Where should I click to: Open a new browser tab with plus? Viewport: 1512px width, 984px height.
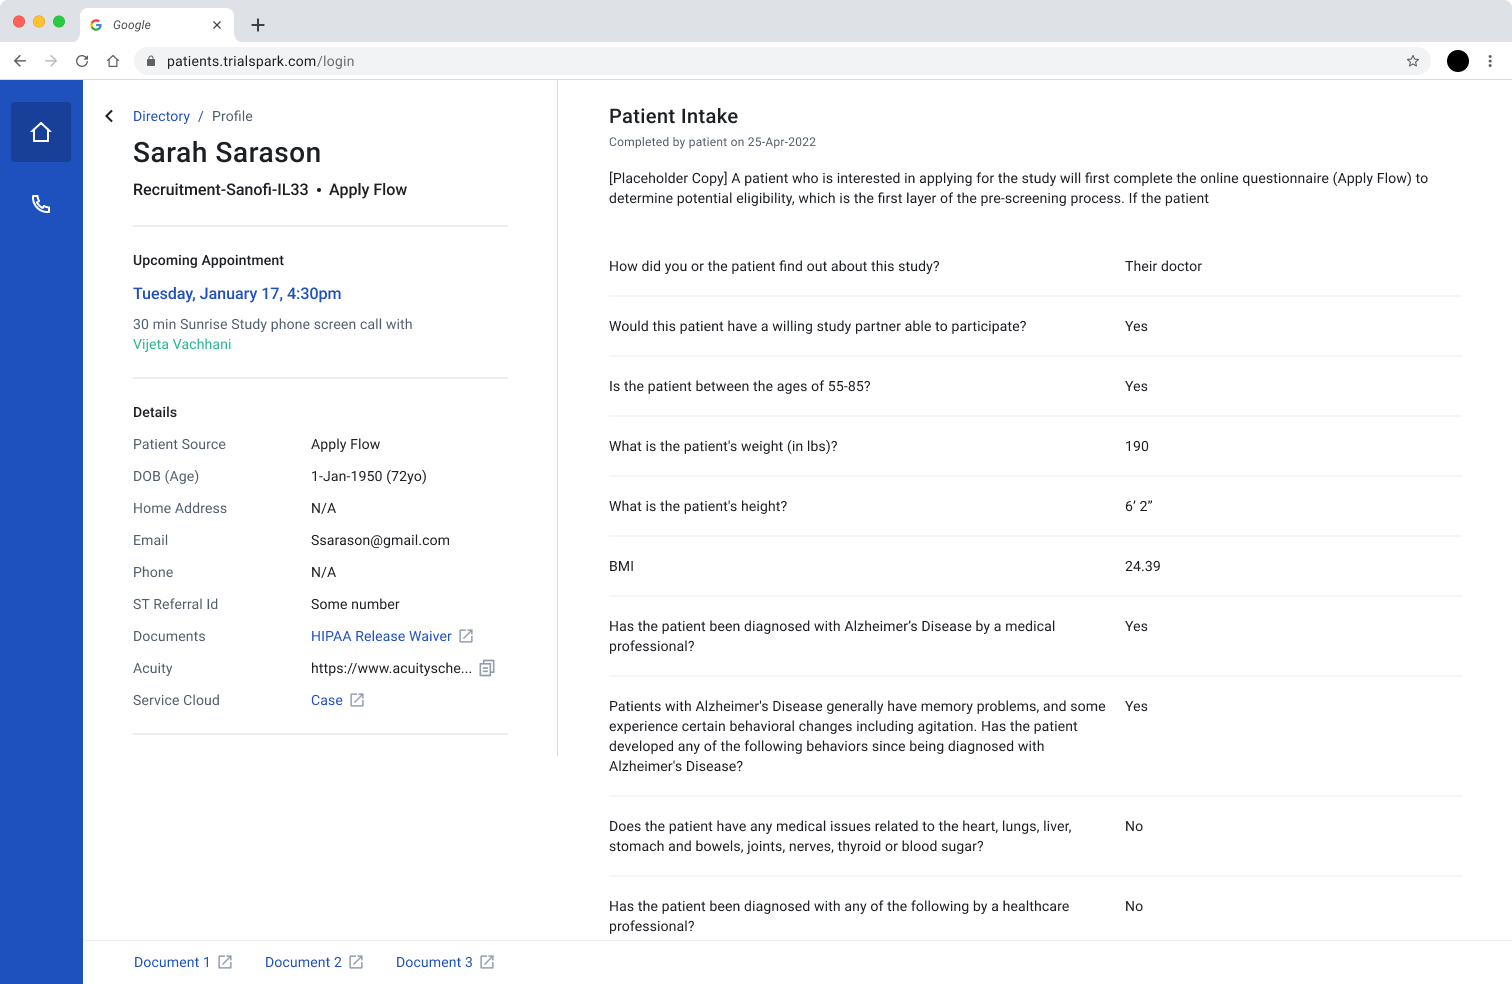coord(258,25)
